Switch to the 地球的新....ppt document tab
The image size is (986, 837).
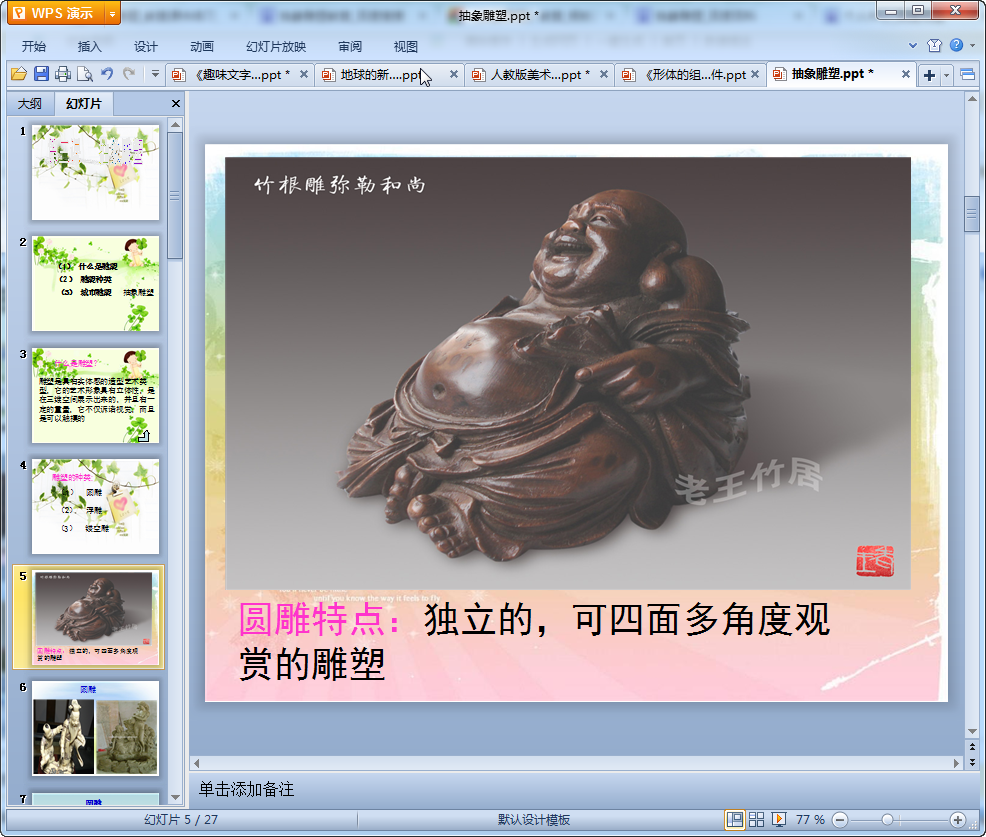[382, 75]
